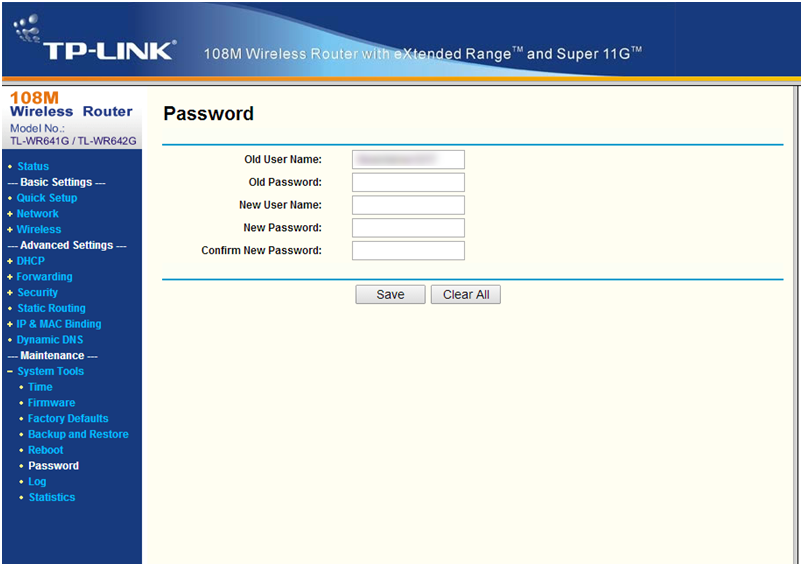Open the Status page
This screenshot has height=566, width=801.
pyautogui.click(x=33, y=167)
